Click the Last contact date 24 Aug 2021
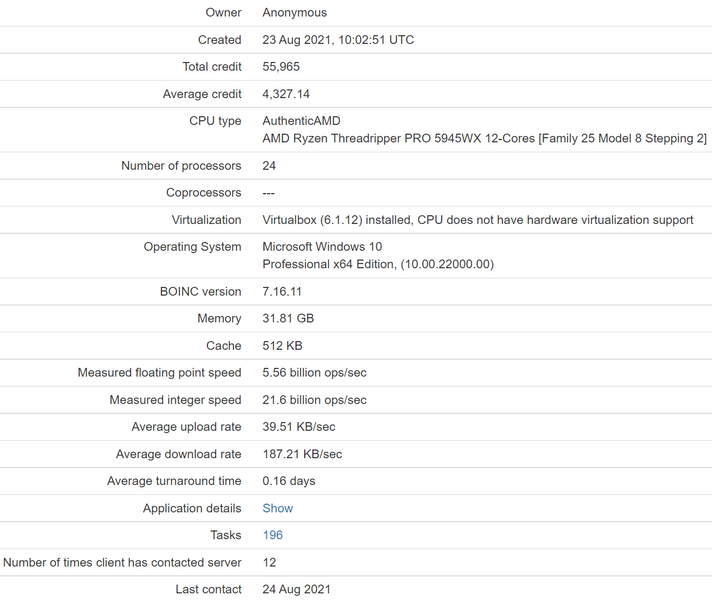The height and width of the screenshot is (600, 712). pos(296,589)
